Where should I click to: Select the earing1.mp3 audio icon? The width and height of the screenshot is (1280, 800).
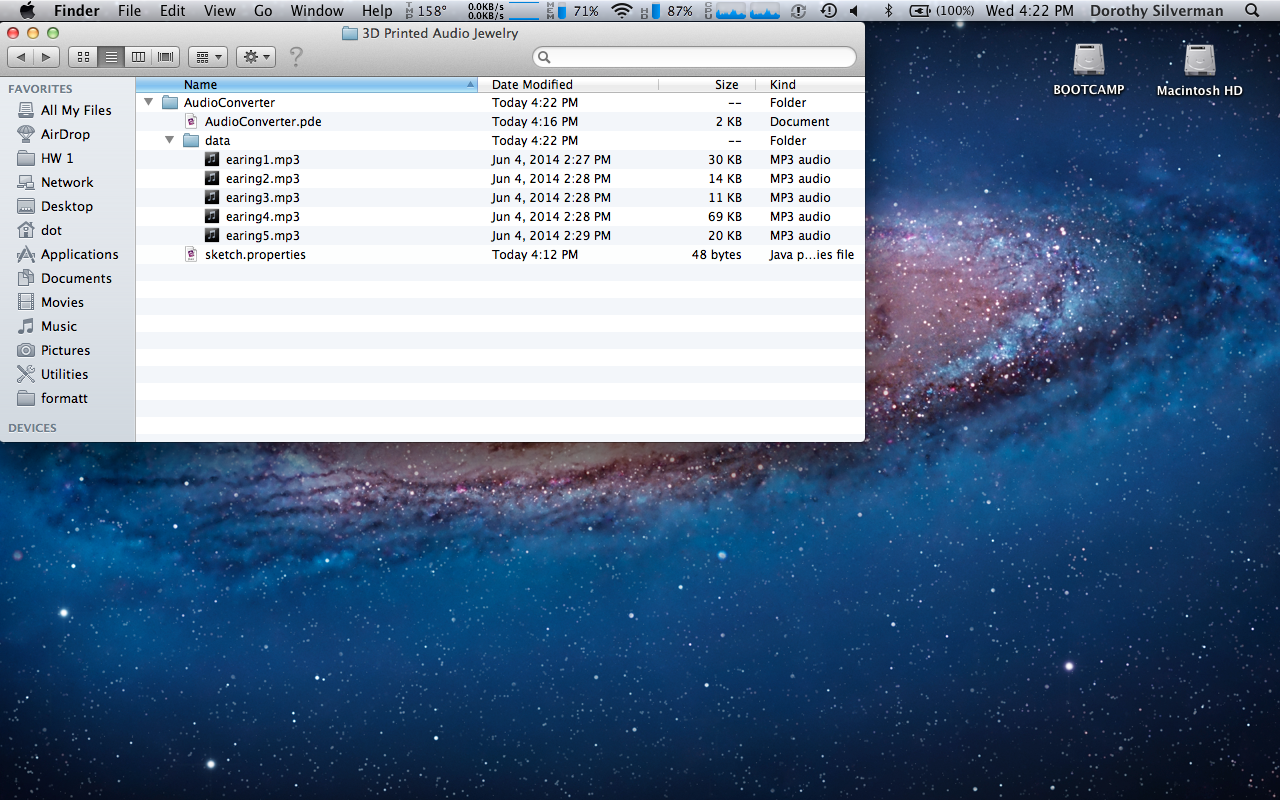pos(212,159)
